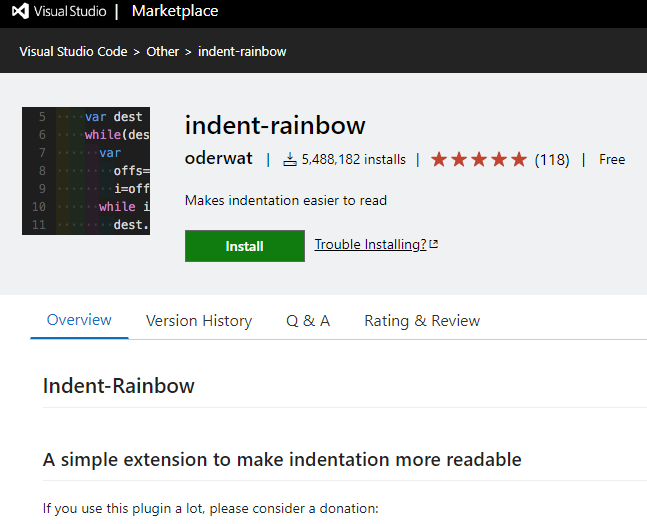The width and height of the screenshot is (647, 524).
Task: Click "Makes indentation easier to read" description
Action: pos(286,201)
